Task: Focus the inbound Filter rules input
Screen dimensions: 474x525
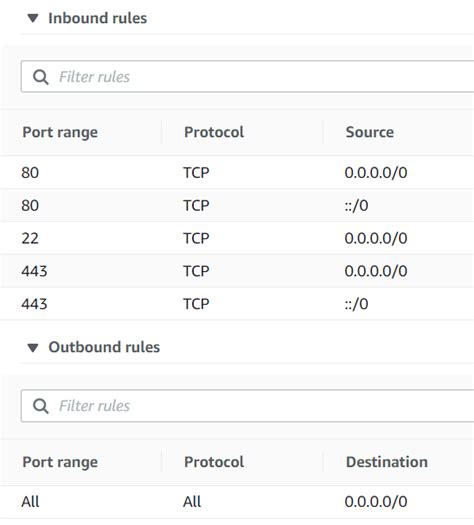Action: coord(247,77)
